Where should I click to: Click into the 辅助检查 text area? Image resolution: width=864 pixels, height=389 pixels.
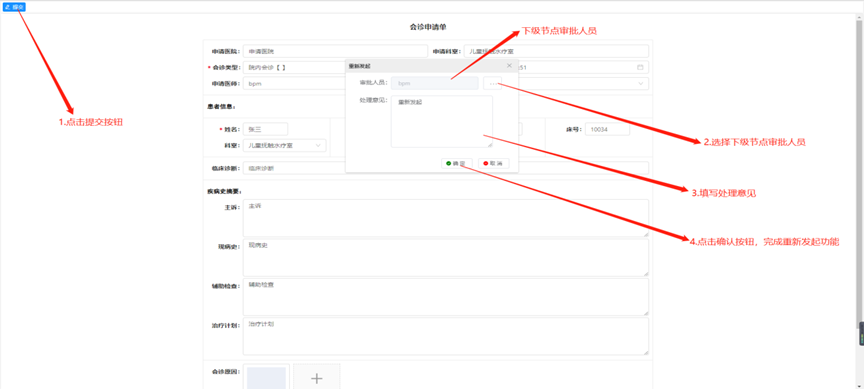pos(446,296)
